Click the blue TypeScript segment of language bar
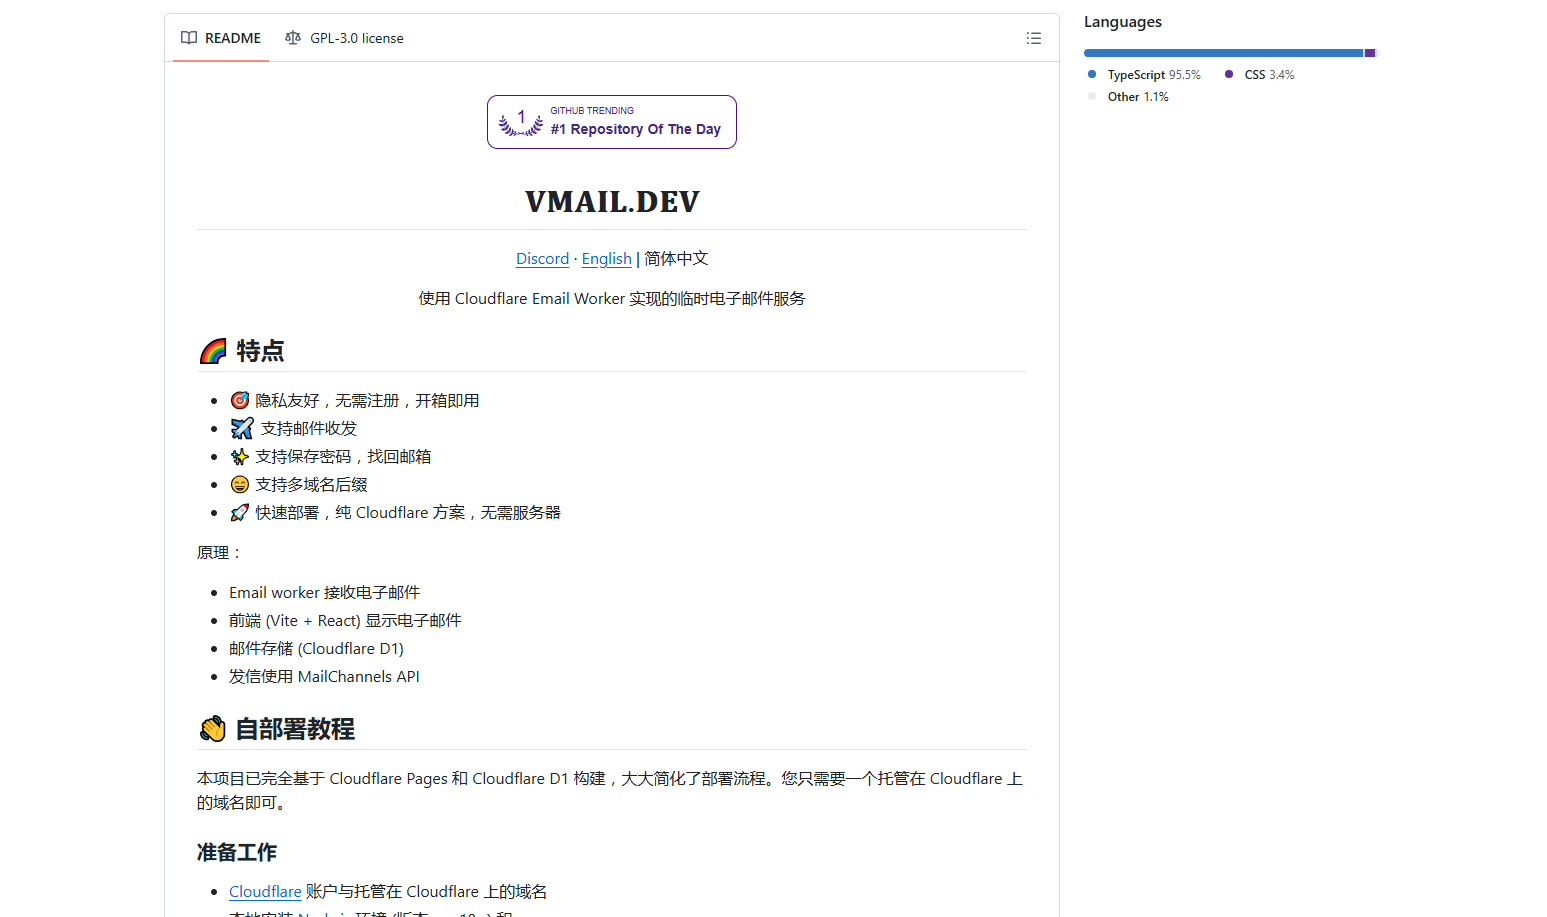Screen dimensions: 1547x917 (1222, 53)
